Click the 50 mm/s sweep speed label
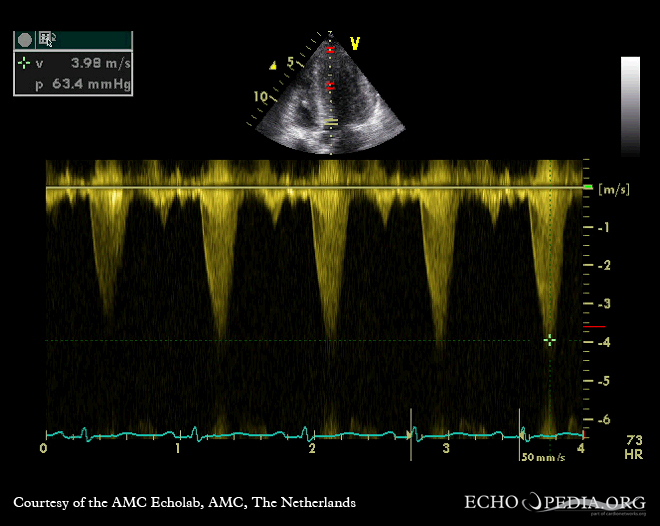 [543, 456]
